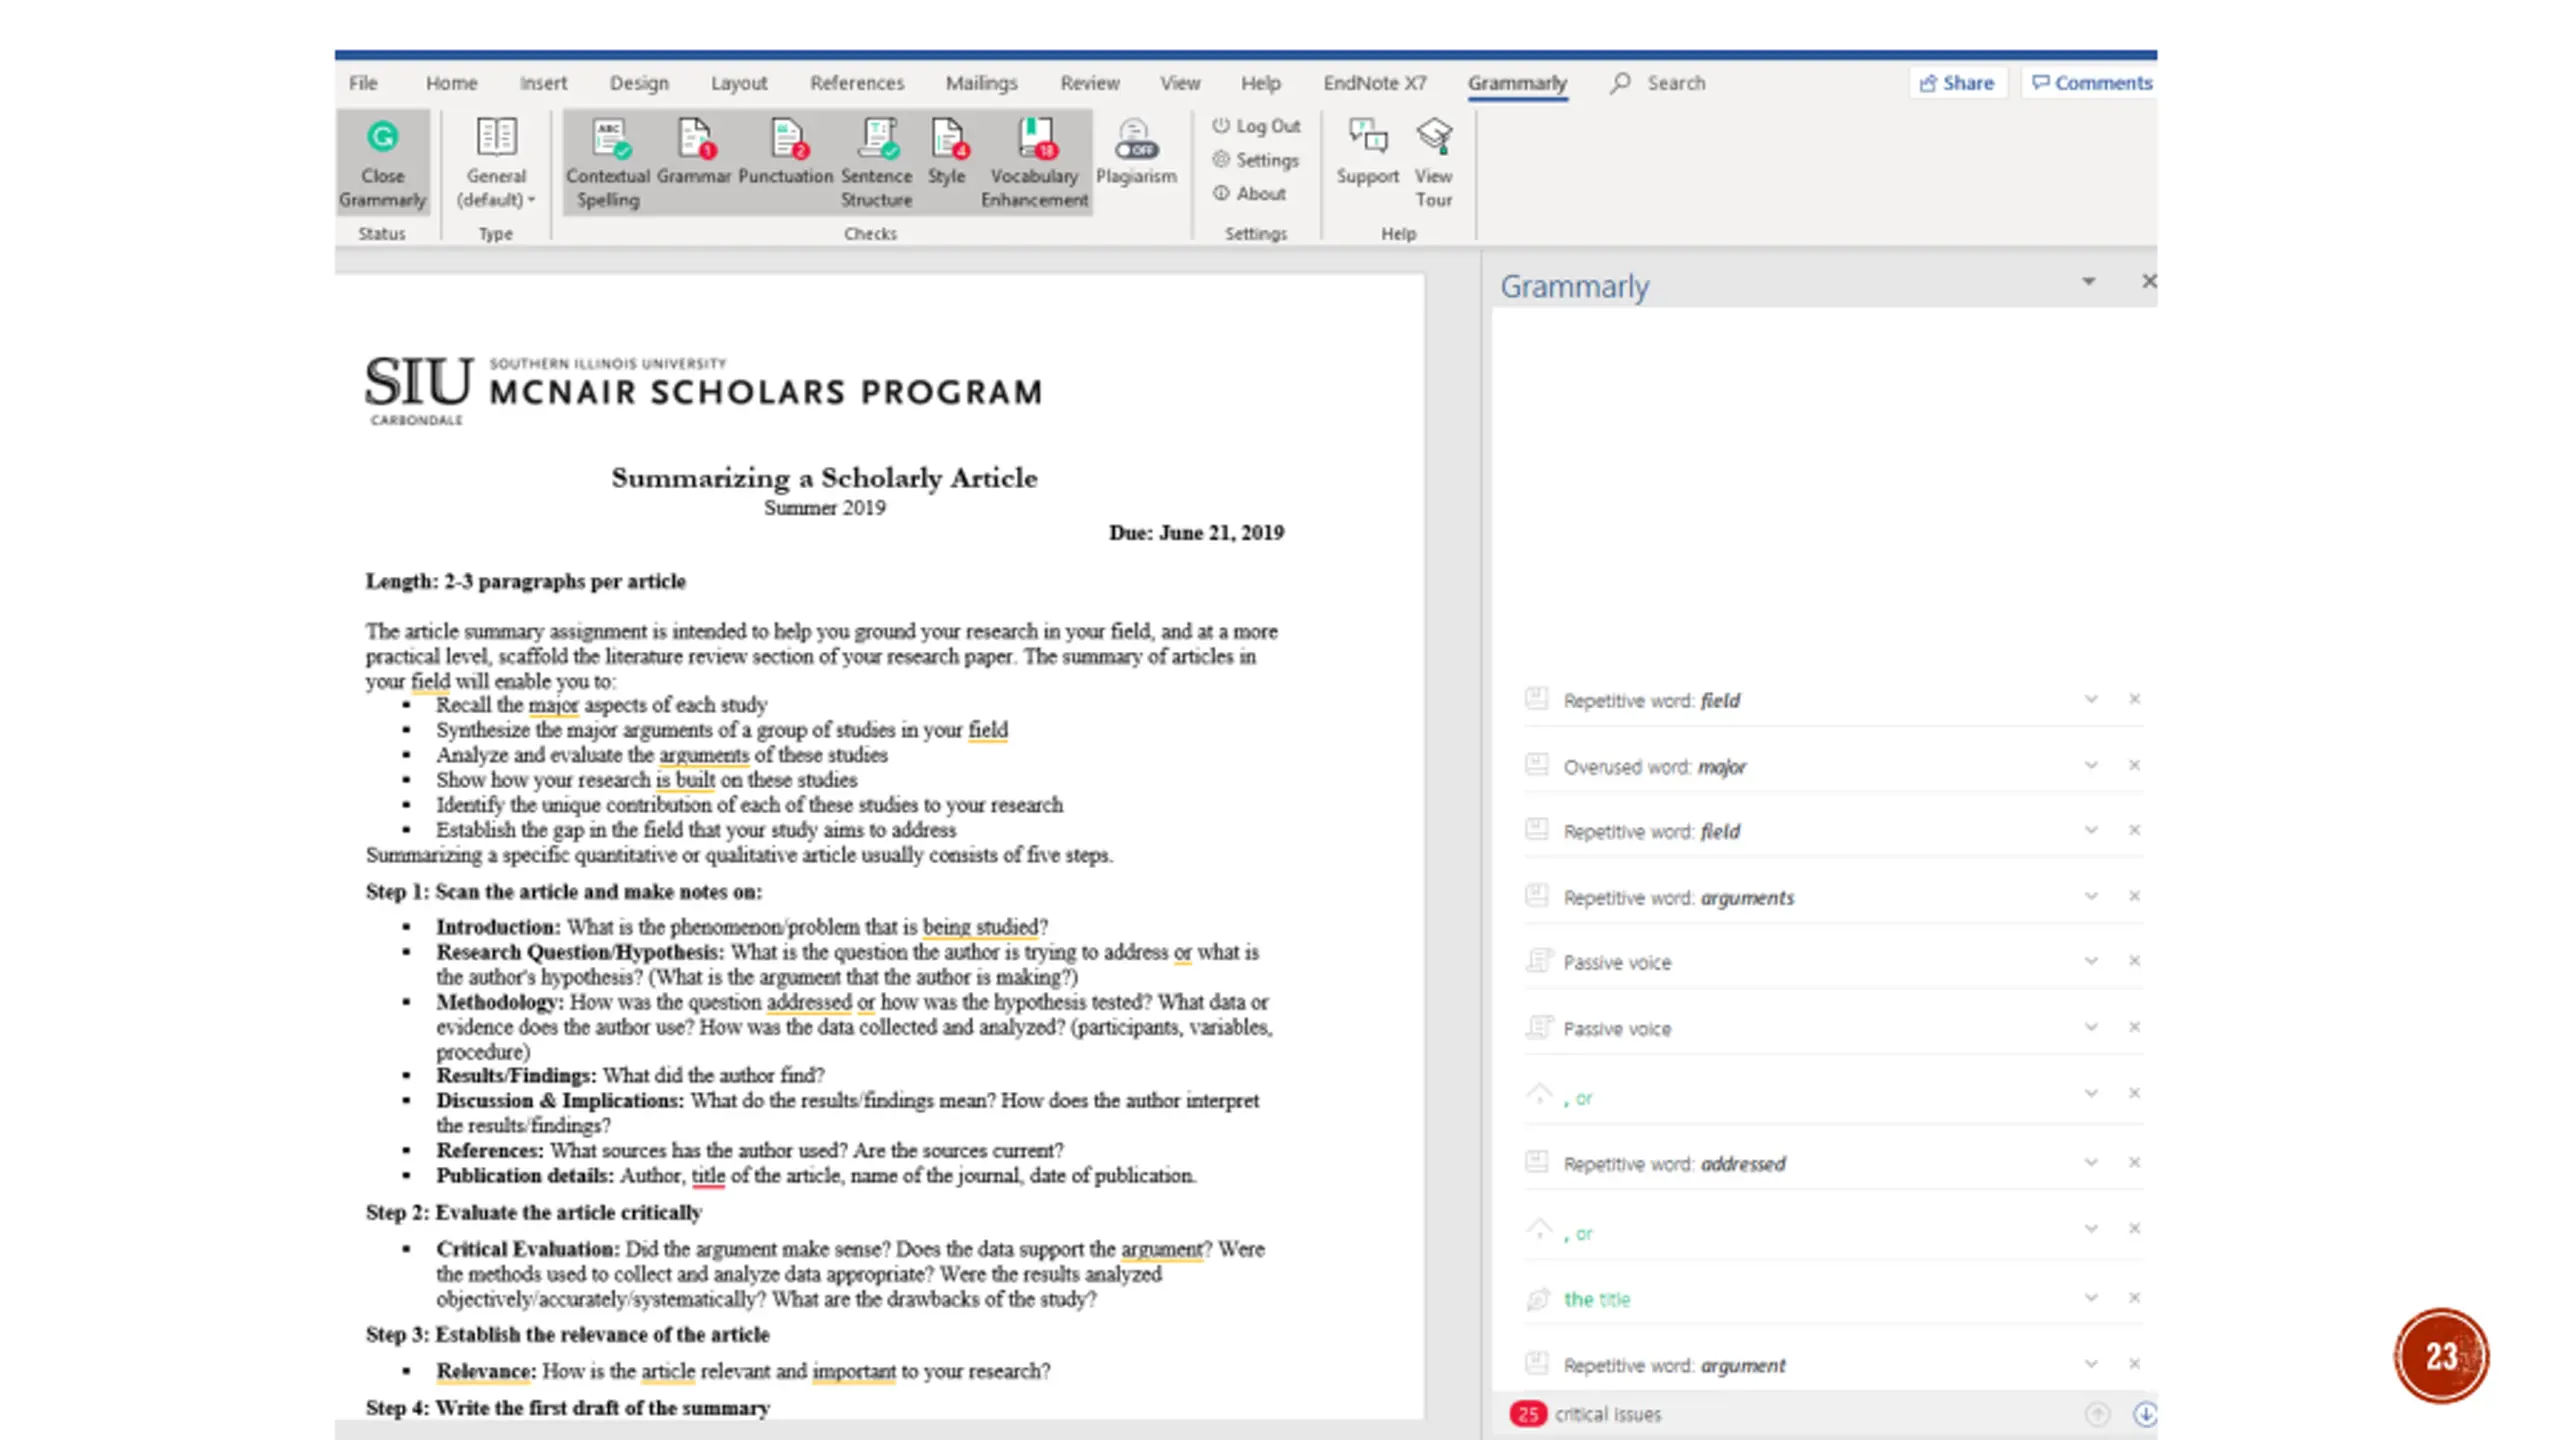Image resolution: width=2560 pixels, height=1440 pixels.
Task: Expand 'Repetitive word: arguments' card
Action: [x=2090, y=897]
